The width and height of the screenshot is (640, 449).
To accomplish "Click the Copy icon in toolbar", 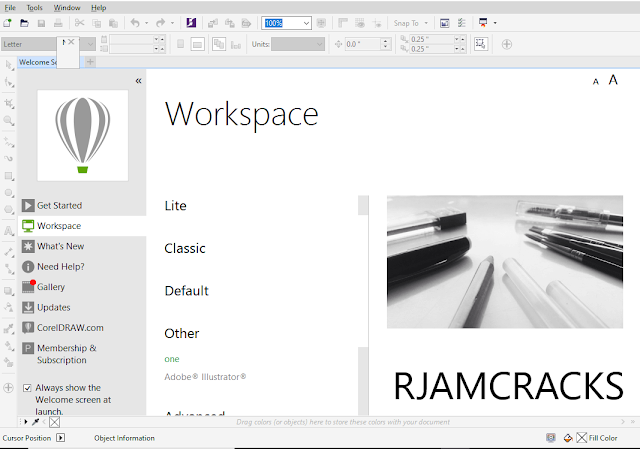I will 97,23.
